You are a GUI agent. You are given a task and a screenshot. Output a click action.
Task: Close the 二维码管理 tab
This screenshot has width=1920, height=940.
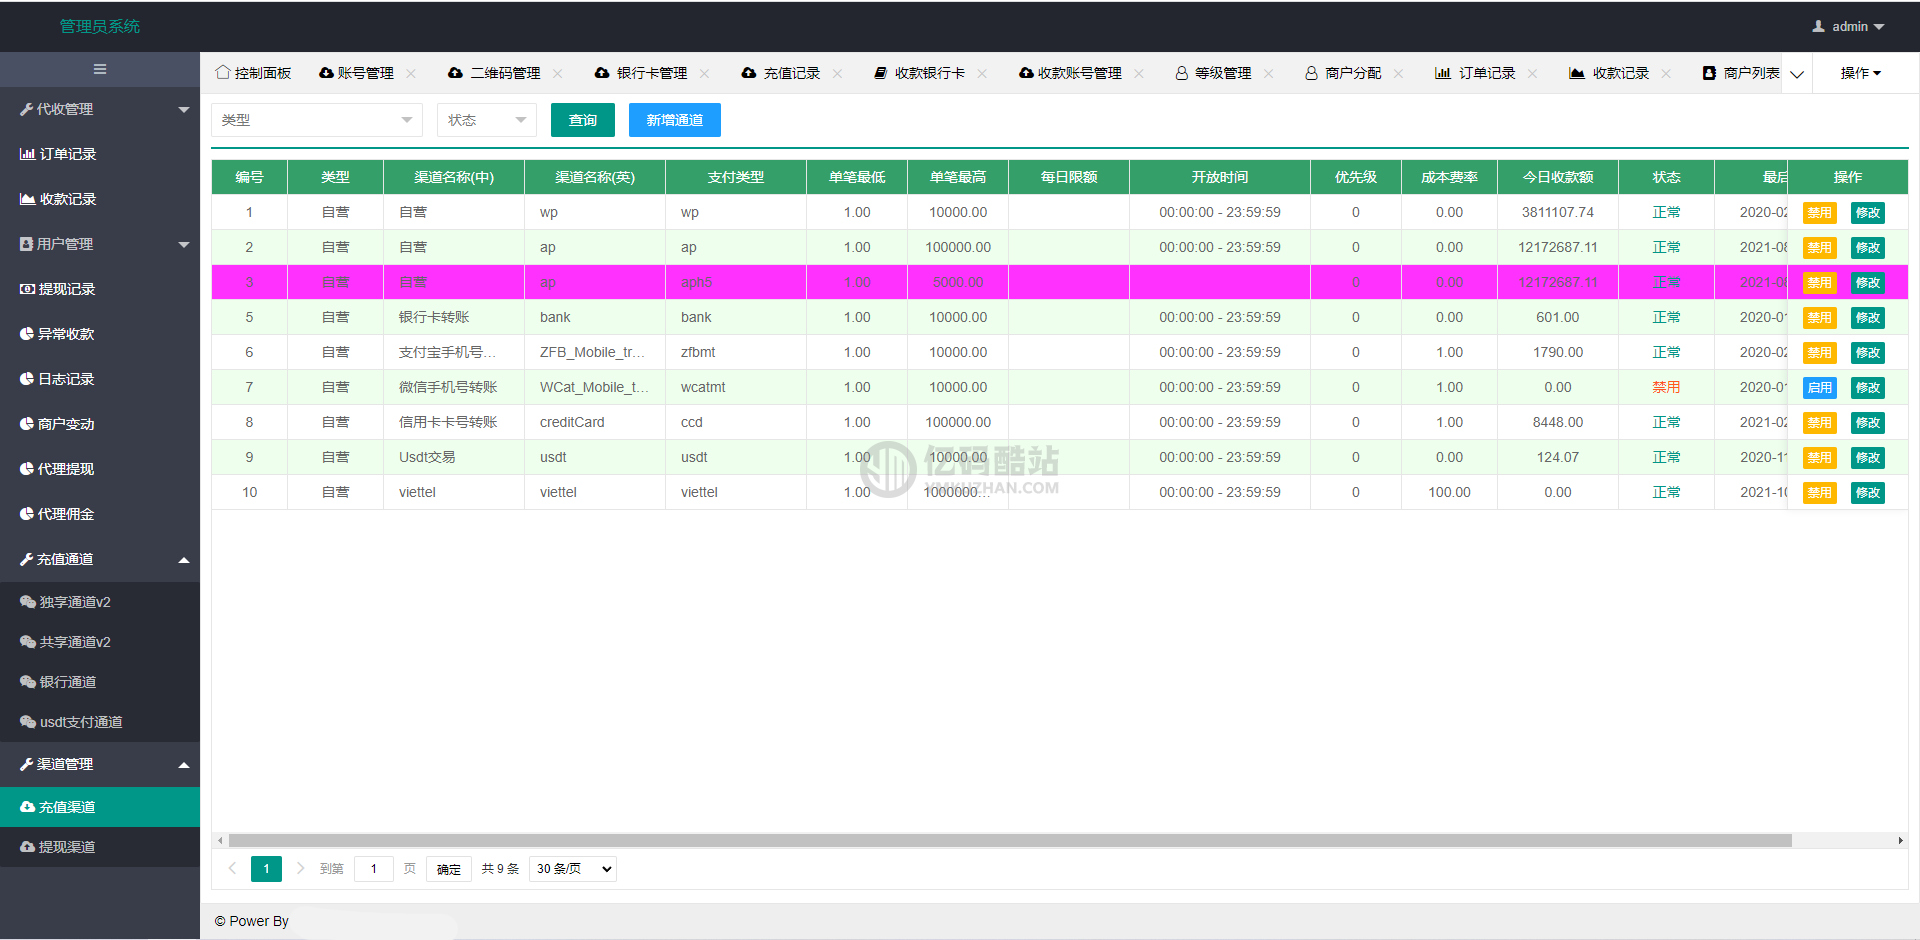tap(558, 74)
